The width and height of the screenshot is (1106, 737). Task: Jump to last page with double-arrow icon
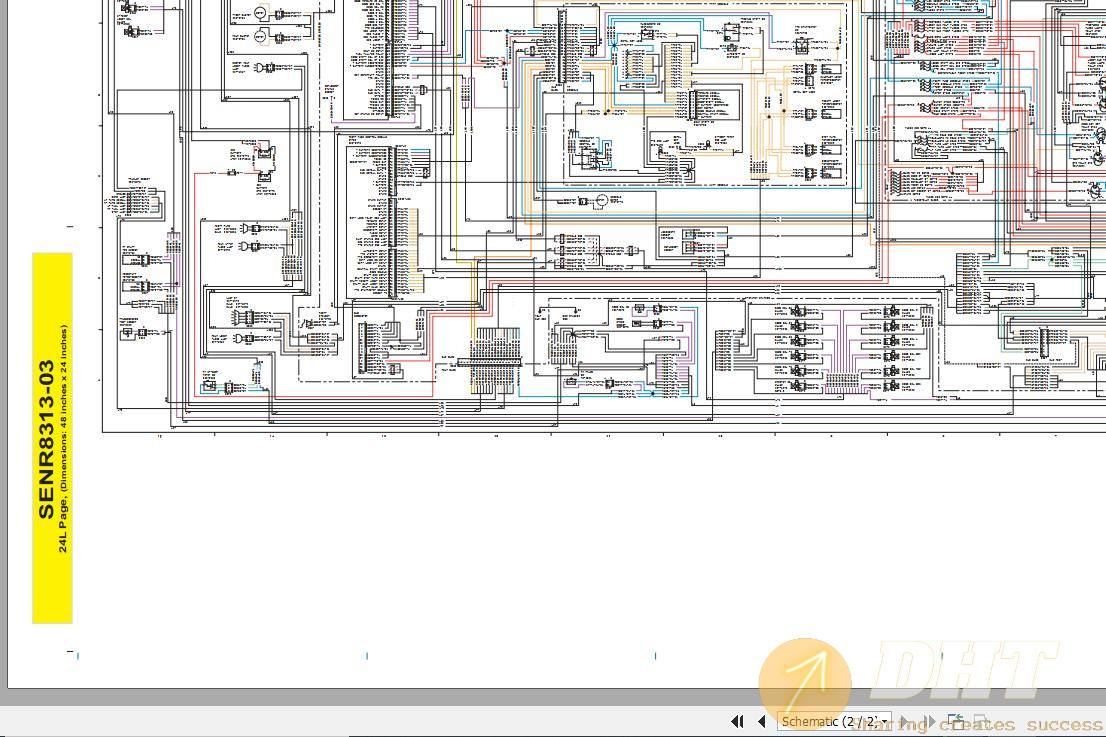(x=929, y=721)
